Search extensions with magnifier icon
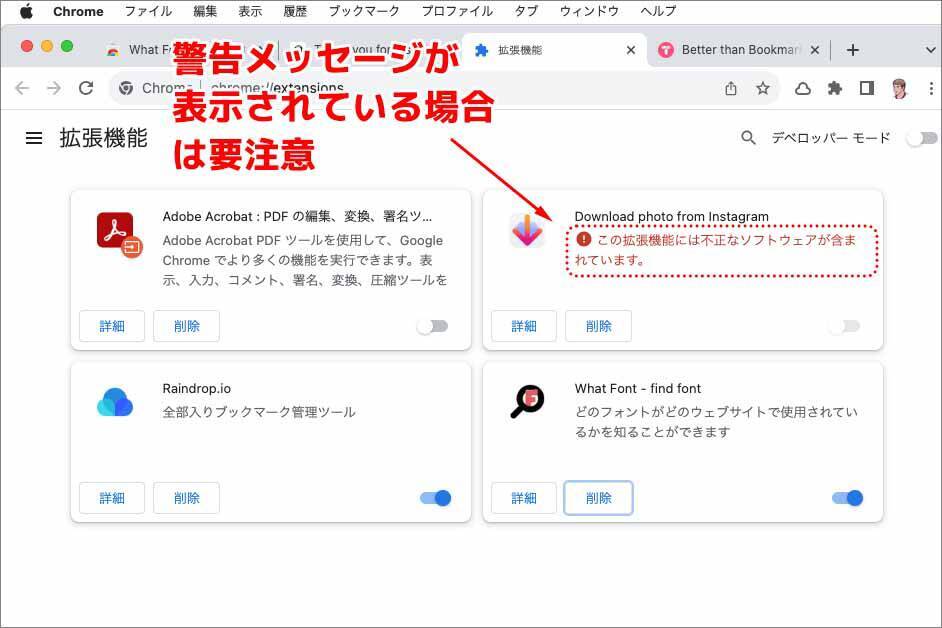This screenshot has width=942, height=628. coord(748,138)
